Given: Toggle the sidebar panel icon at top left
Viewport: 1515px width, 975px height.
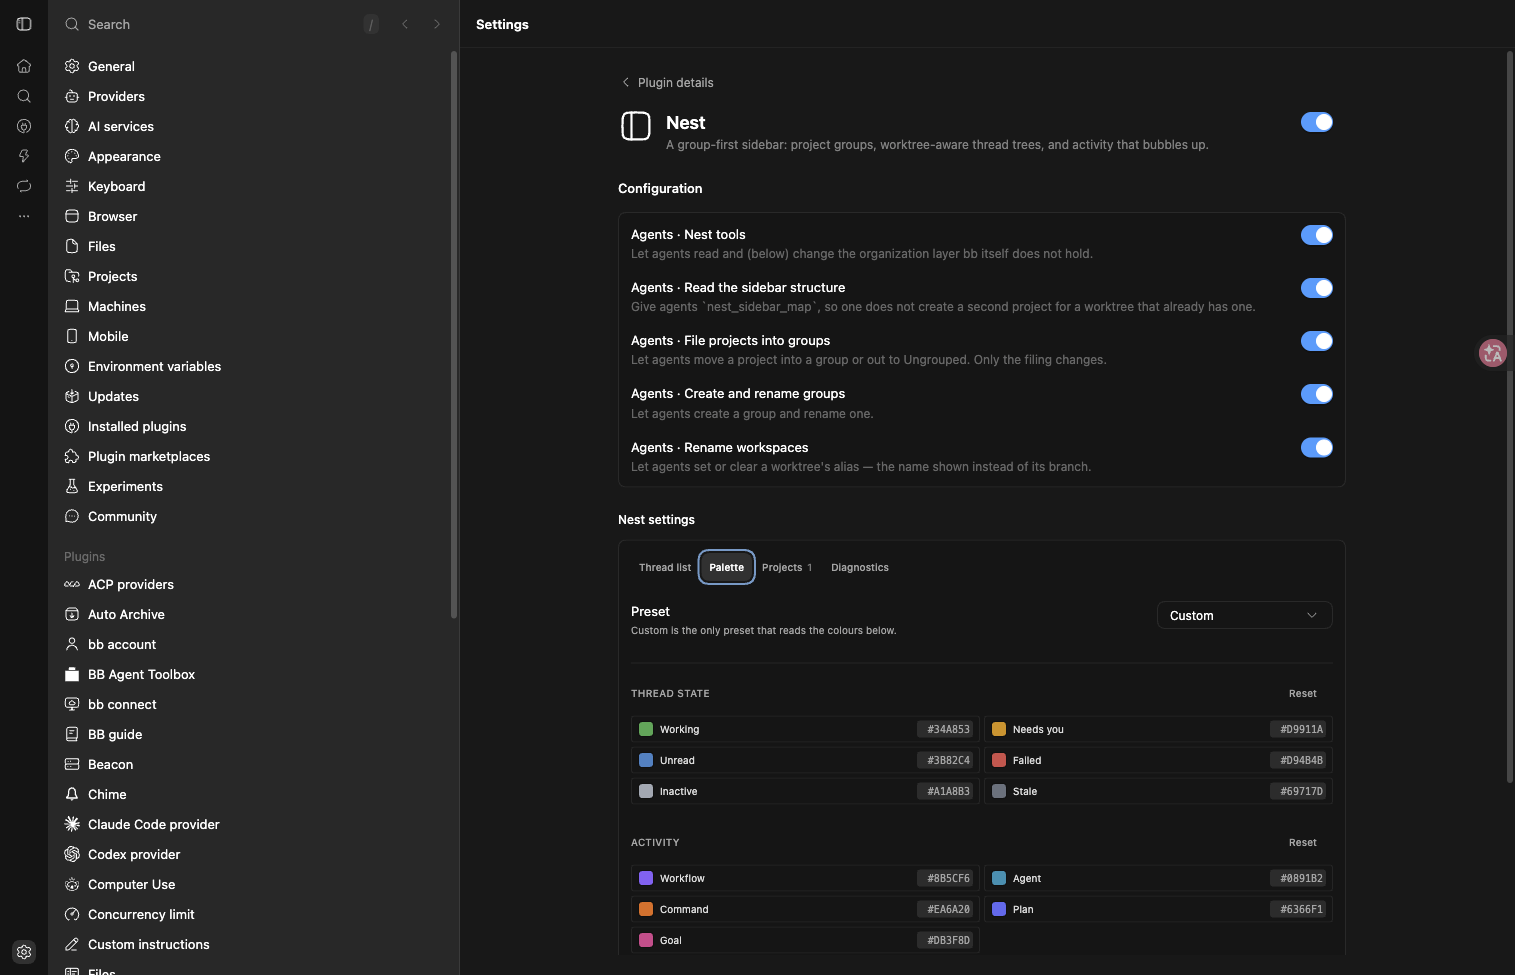Looking at the screenshot, I should [x=24, y=24].
